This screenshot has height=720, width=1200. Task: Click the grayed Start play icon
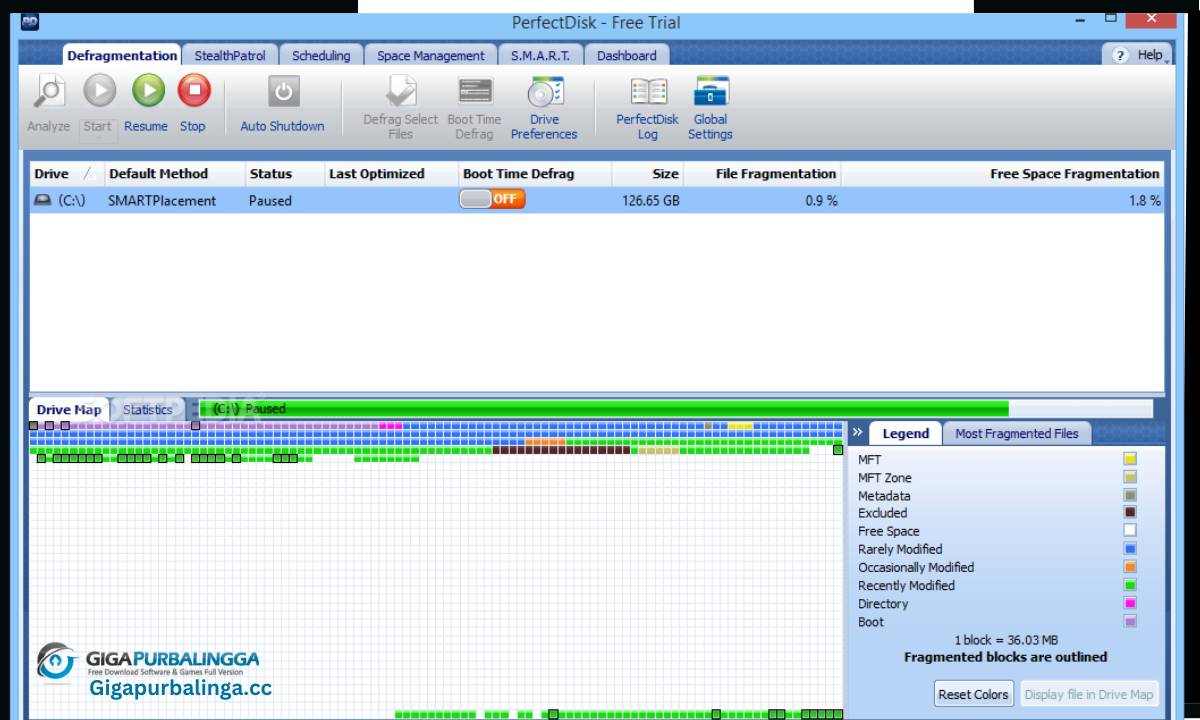click(99, 92)
